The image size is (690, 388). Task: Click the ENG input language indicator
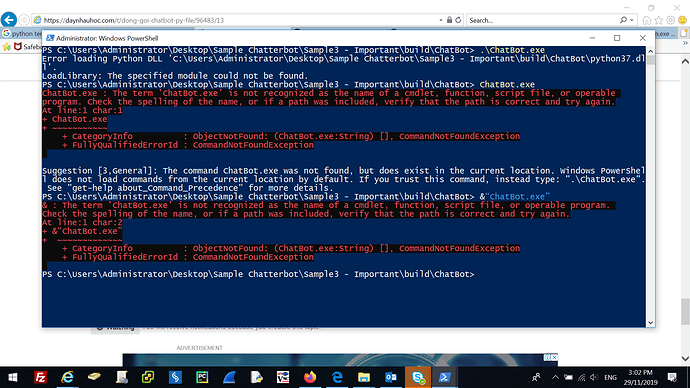(x=610, y=377)
